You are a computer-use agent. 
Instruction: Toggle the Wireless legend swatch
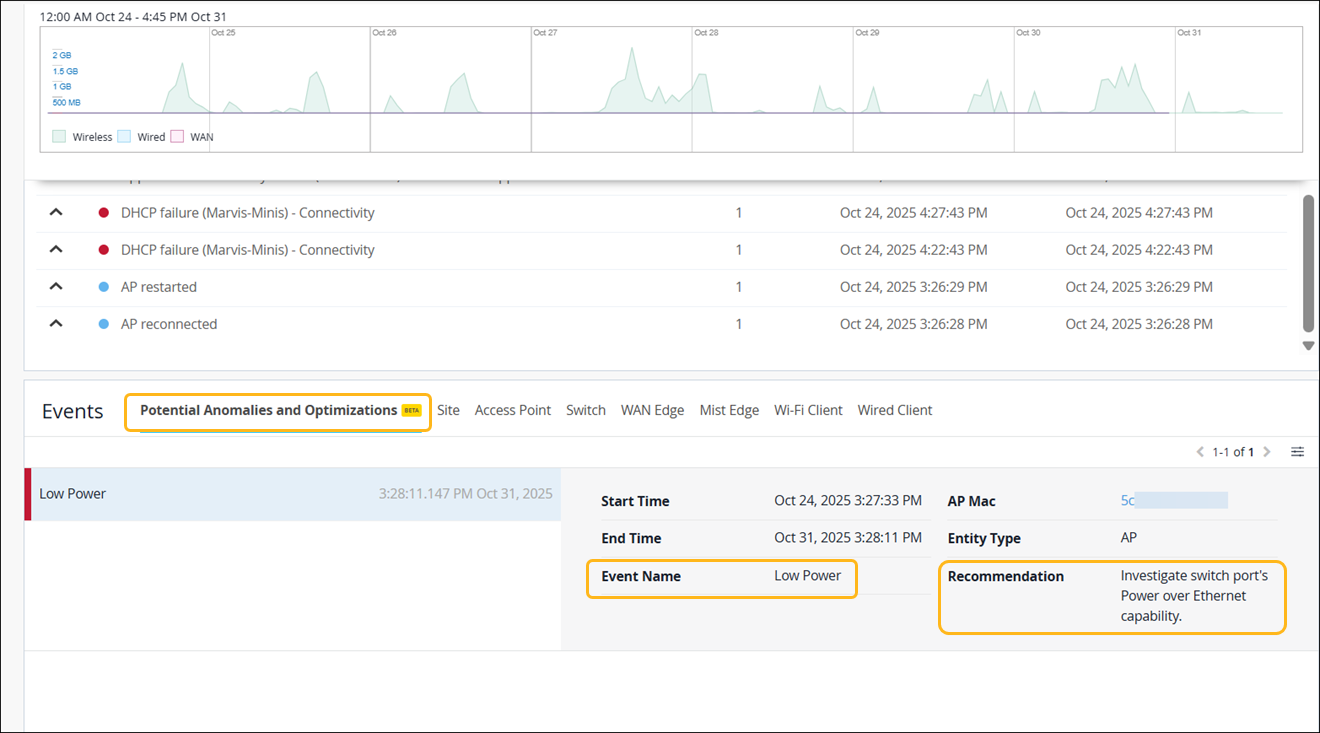point(59,137)
